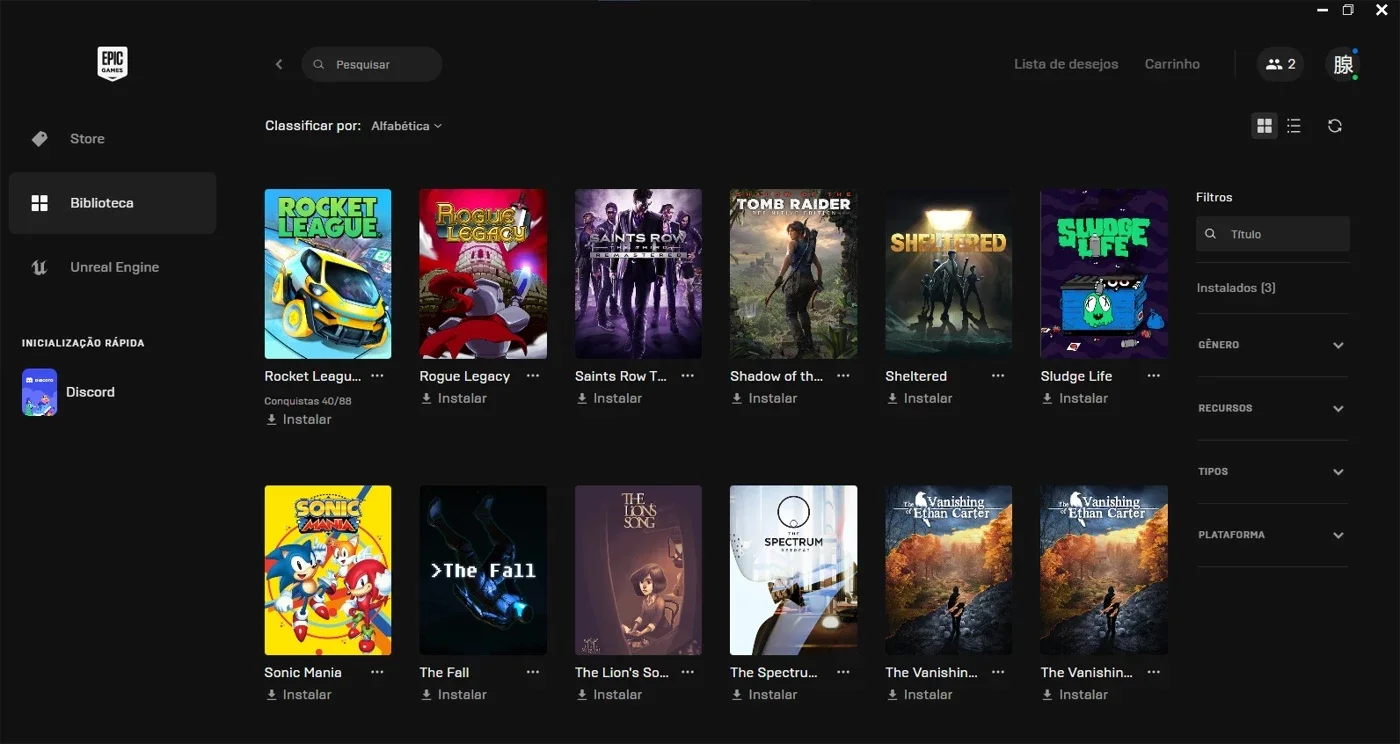Open Tomb Raider cover art
The image size is (1400, 744).
tap(794, 274)
